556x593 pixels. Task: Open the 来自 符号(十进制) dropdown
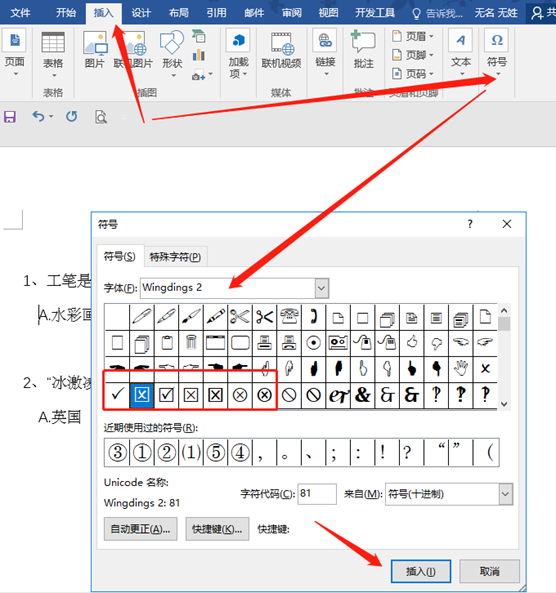505,494
